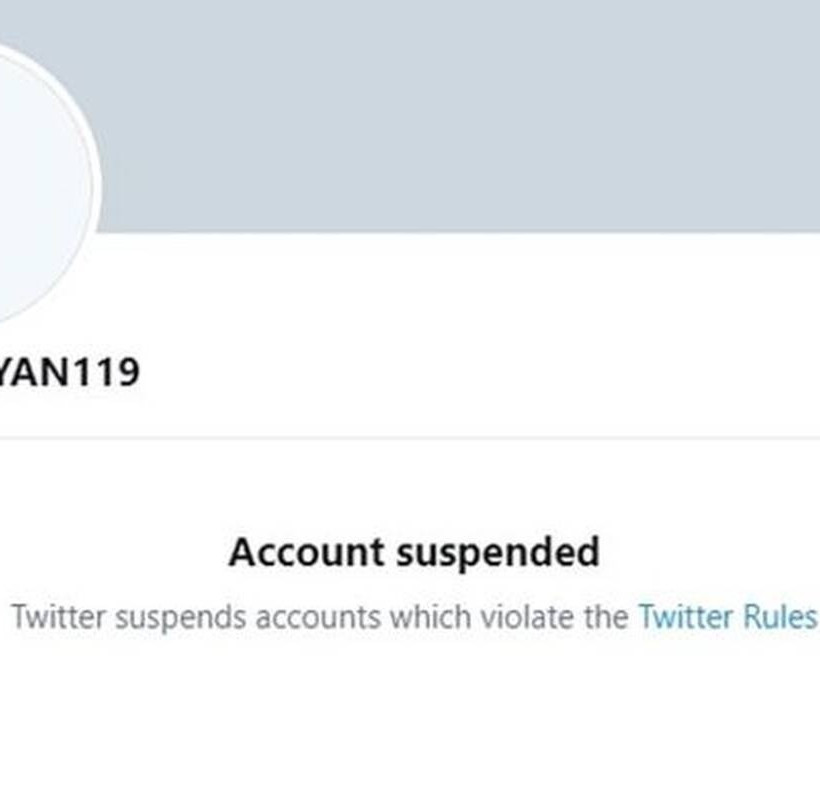Click the "Account suspended" heading
Image resolution: width=820 pixels, height=809 pixels.
414,552
